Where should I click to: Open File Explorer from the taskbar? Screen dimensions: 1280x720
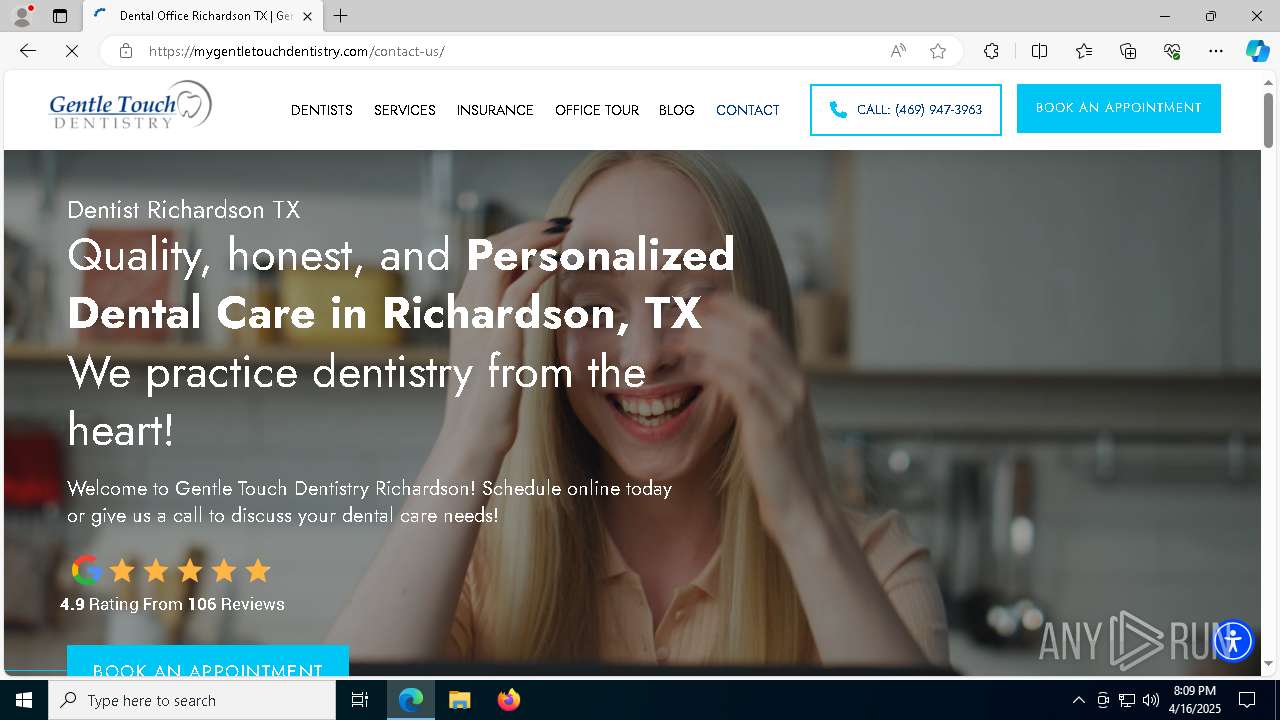click(460, 700)
